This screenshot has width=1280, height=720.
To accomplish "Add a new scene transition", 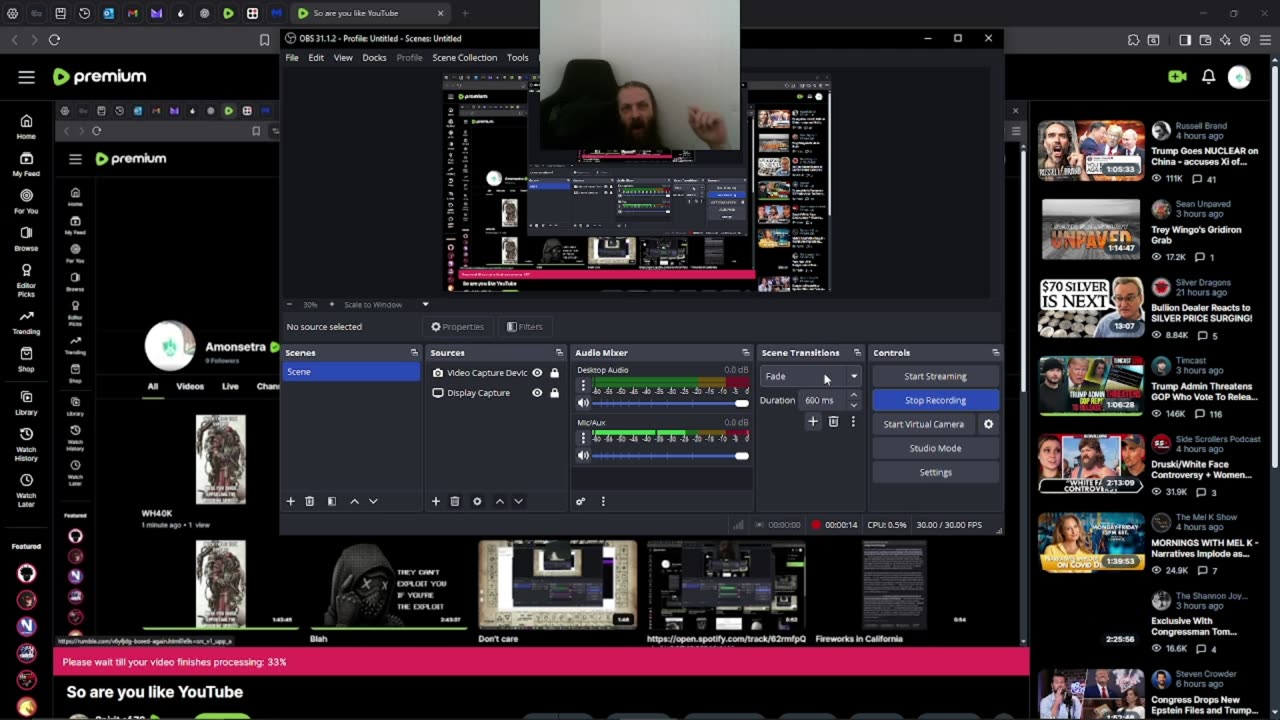I will (x=813, y=422).
